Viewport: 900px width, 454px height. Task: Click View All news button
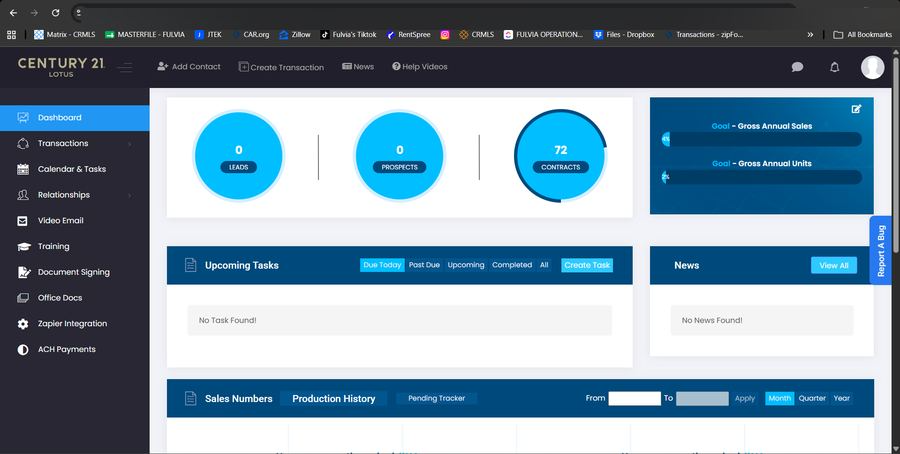834,265
